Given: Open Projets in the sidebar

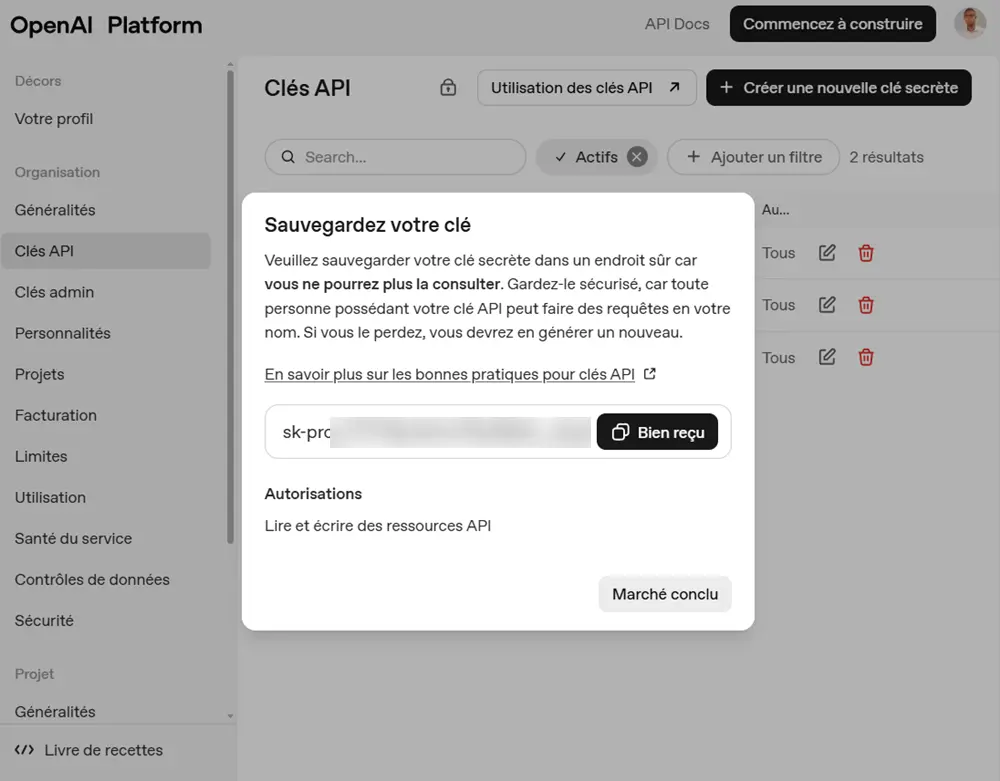Looking at the screenshot, I should tap(40, 374).
